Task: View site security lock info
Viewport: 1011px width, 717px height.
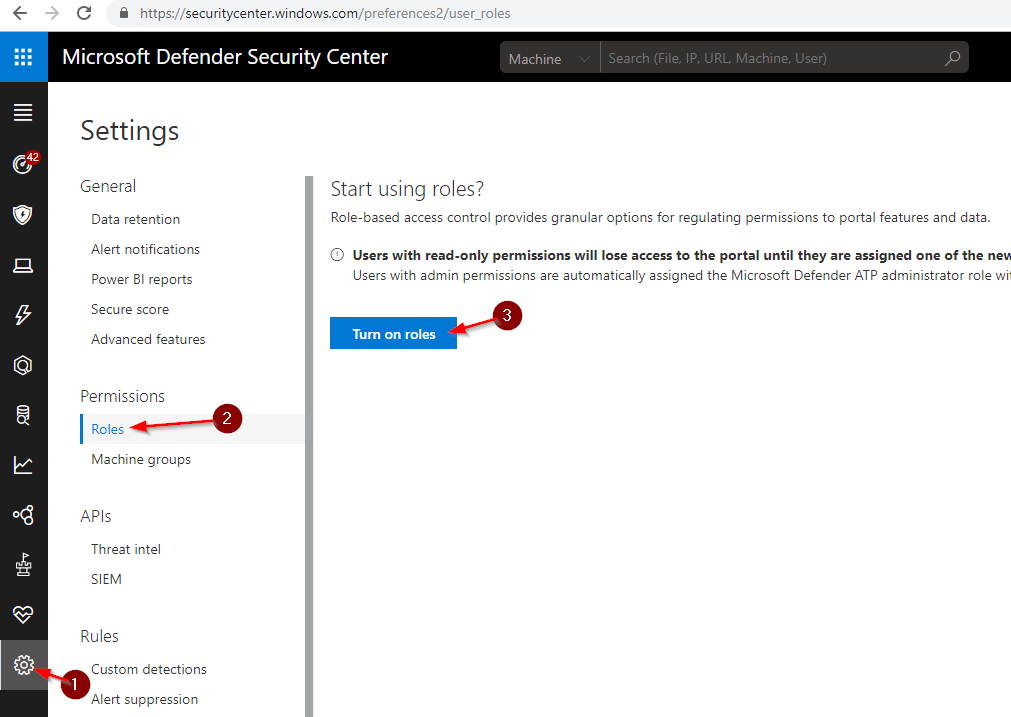Action: 124,13
